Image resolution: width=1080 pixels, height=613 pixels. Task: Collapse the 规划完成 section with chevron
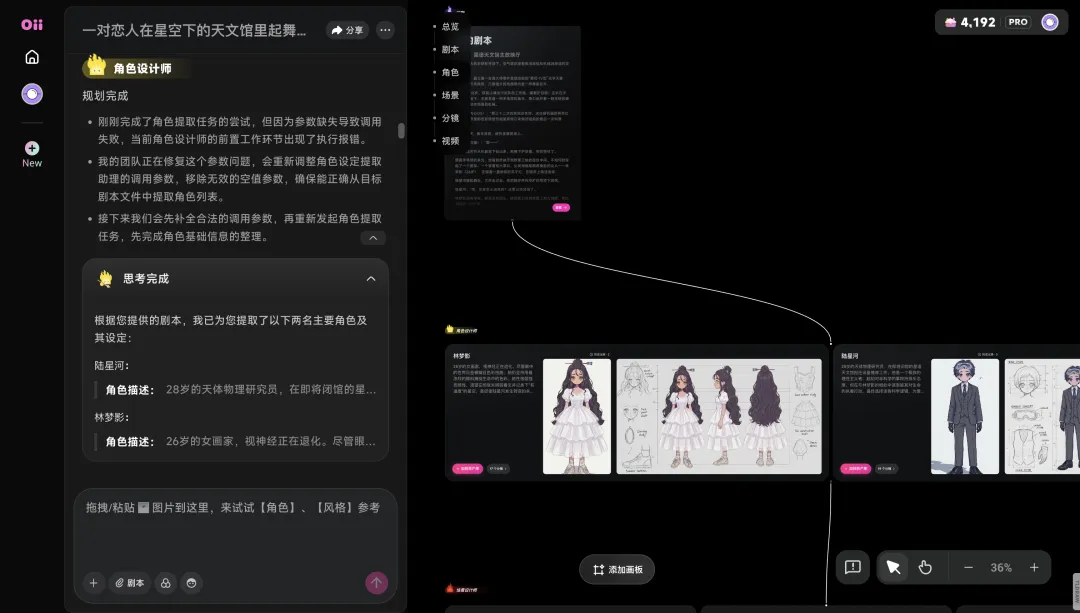[x=373, y=238]
